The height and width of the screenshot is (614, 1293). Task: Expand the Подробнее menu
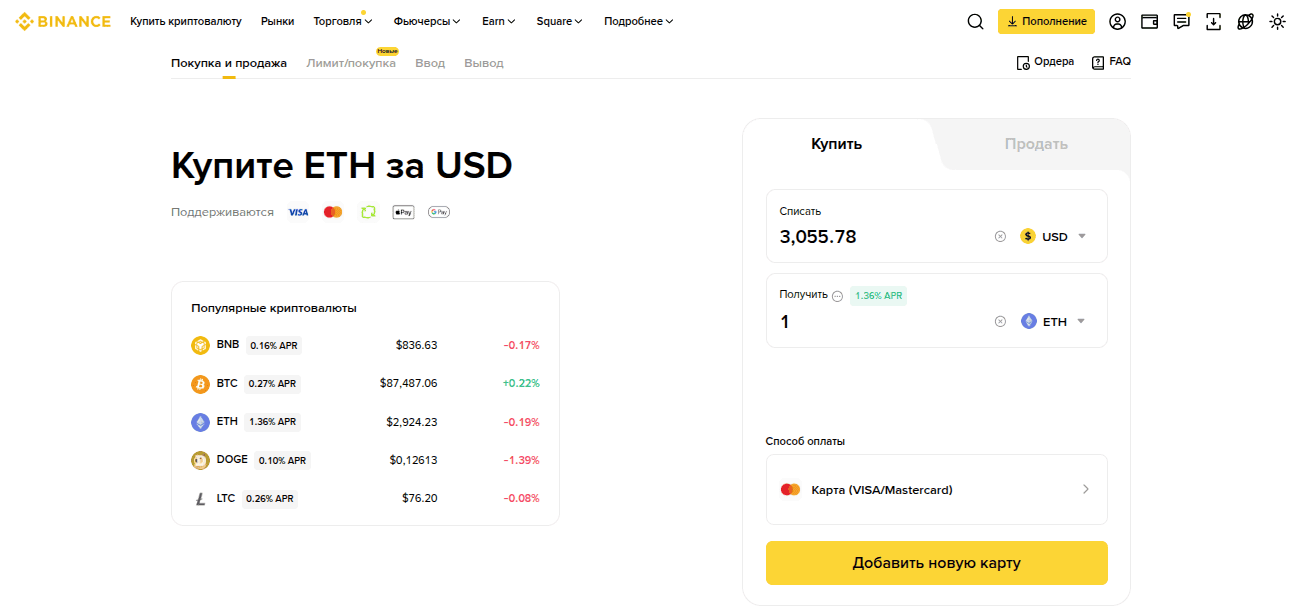pos(639,21)
